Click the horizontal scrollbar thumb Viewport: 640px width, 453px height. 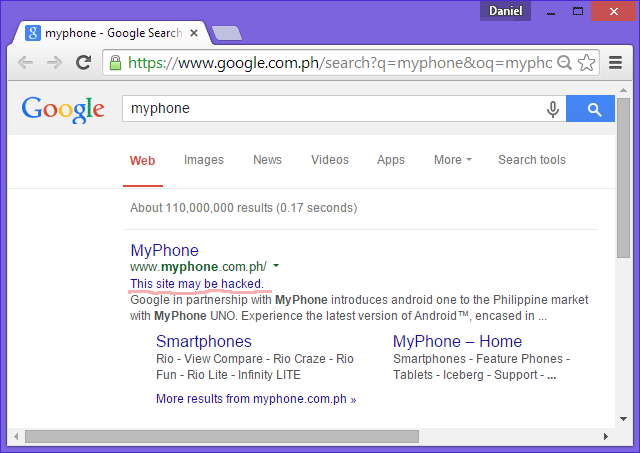222,436
